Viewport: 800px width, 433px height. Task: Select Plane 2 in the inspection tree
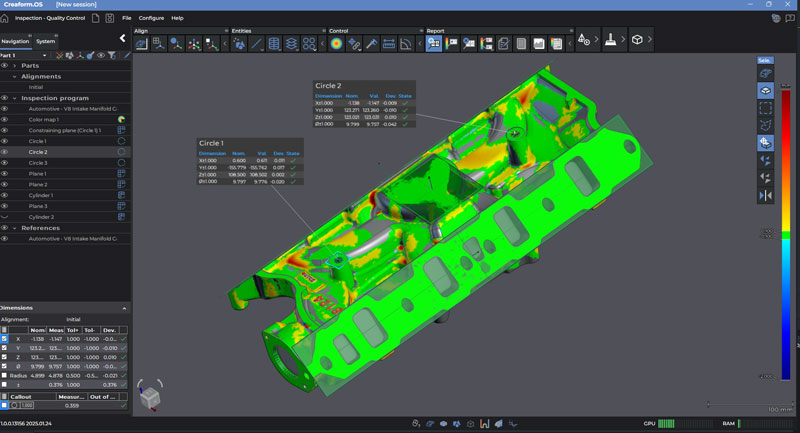pos(37,185)
